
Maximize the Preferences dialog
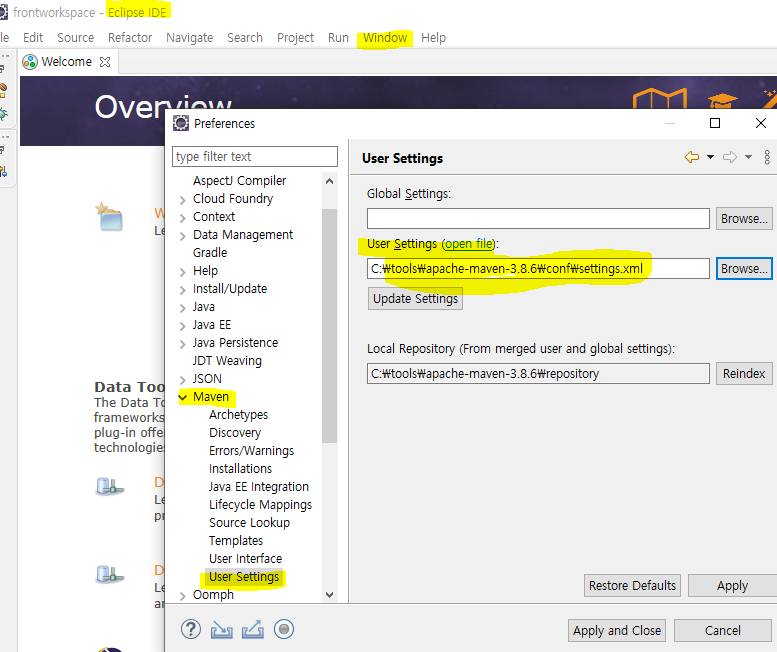tap(715, 123)
